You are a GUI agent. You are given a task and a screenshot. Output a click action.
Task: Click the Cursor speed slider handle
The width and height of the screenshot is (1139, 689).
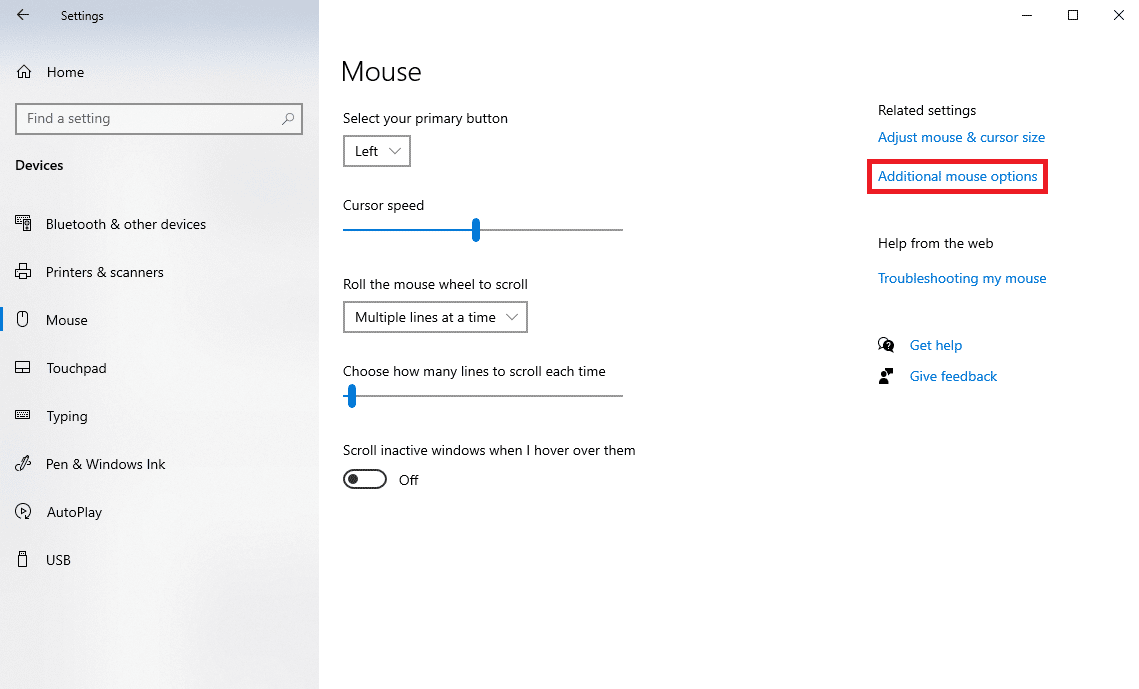click(476, 229)
